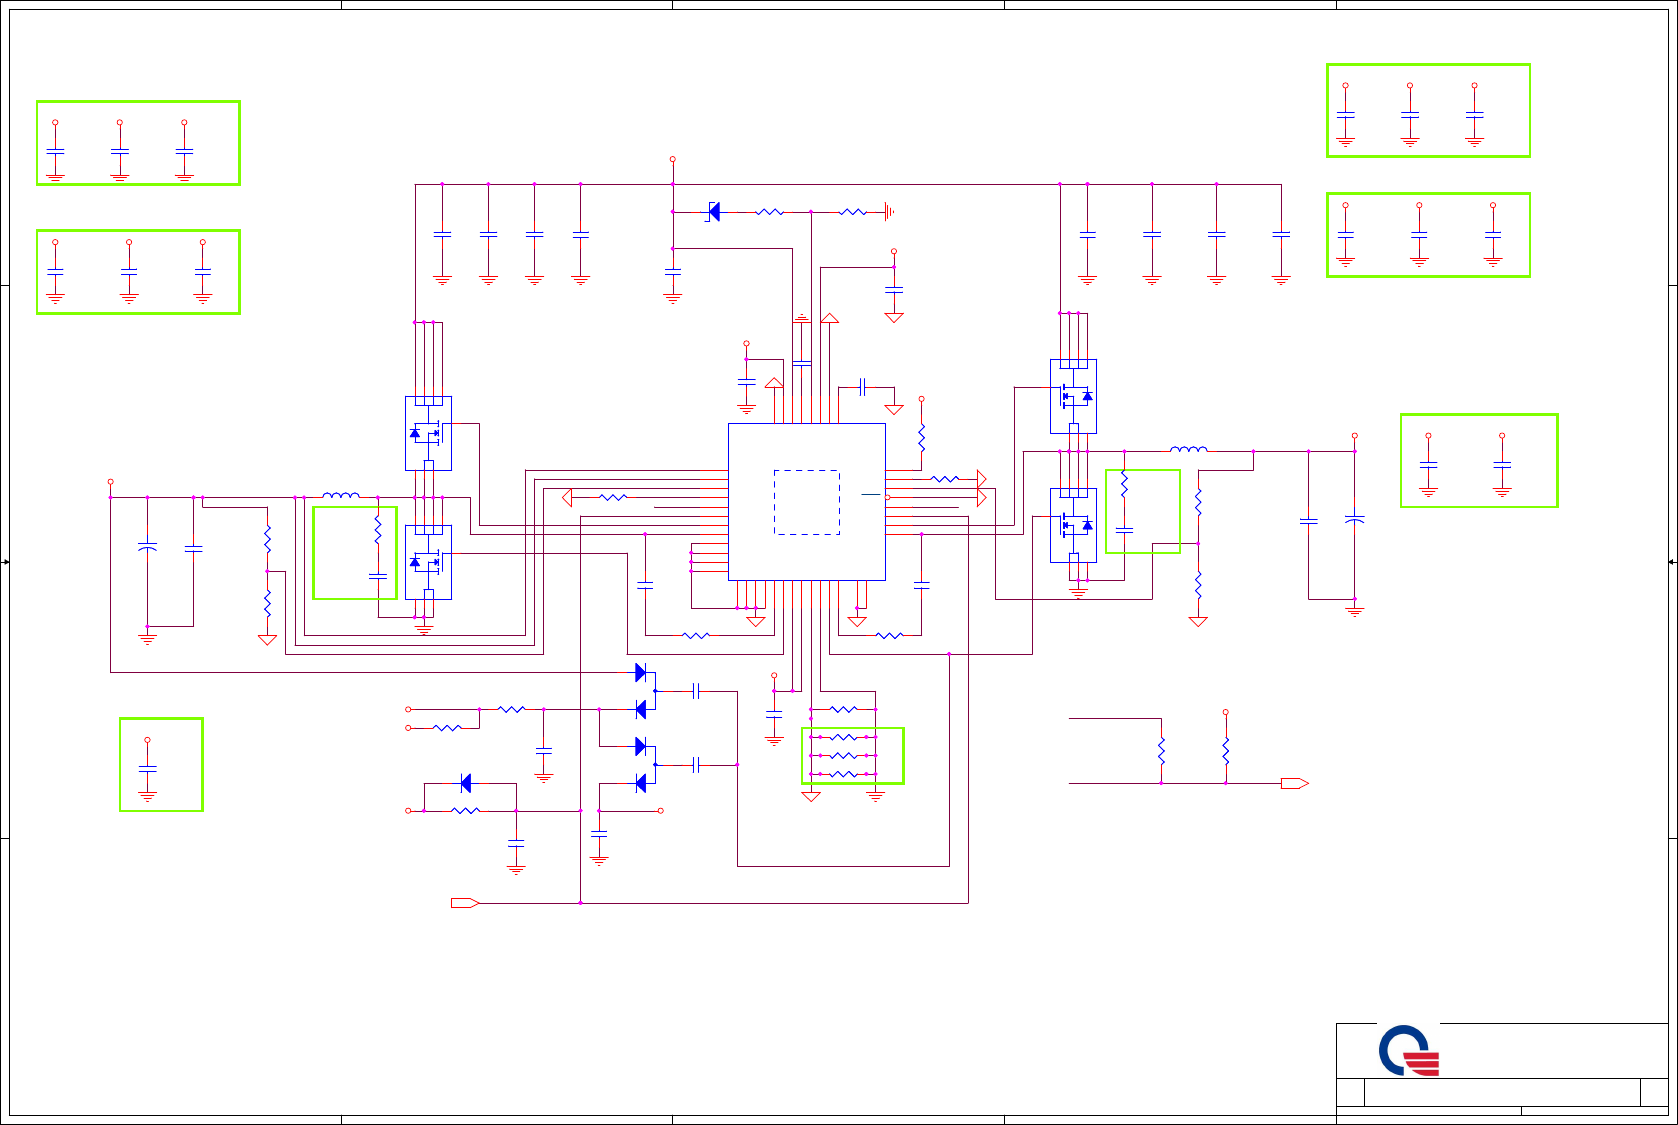Click the power pin circle at top center
This screenshot has height=1125, width=1678.
click(x=672, y=159)
